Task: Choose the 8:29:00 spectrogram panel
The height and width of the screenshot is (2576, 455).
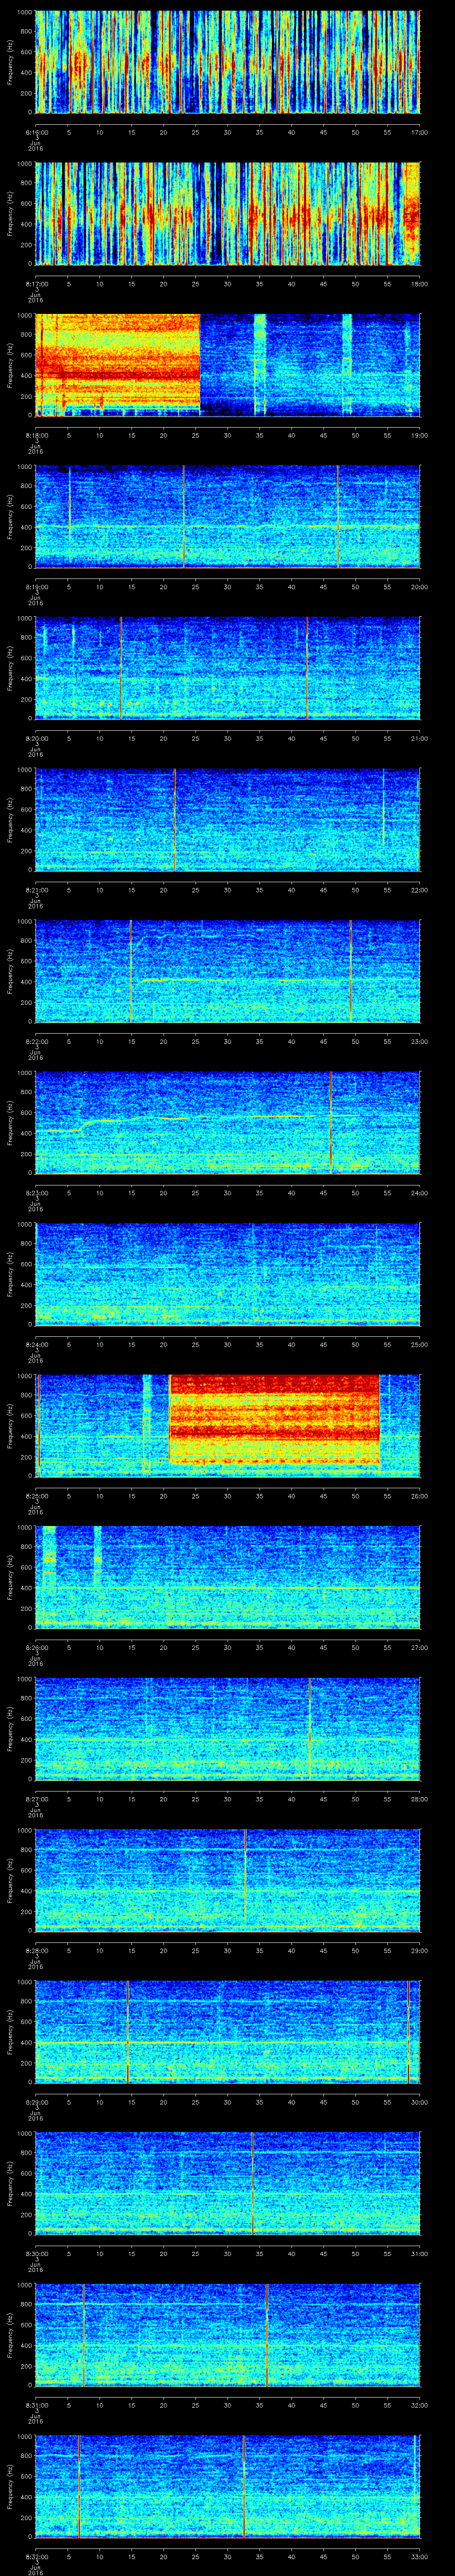Action: [x=228, y=2032]
